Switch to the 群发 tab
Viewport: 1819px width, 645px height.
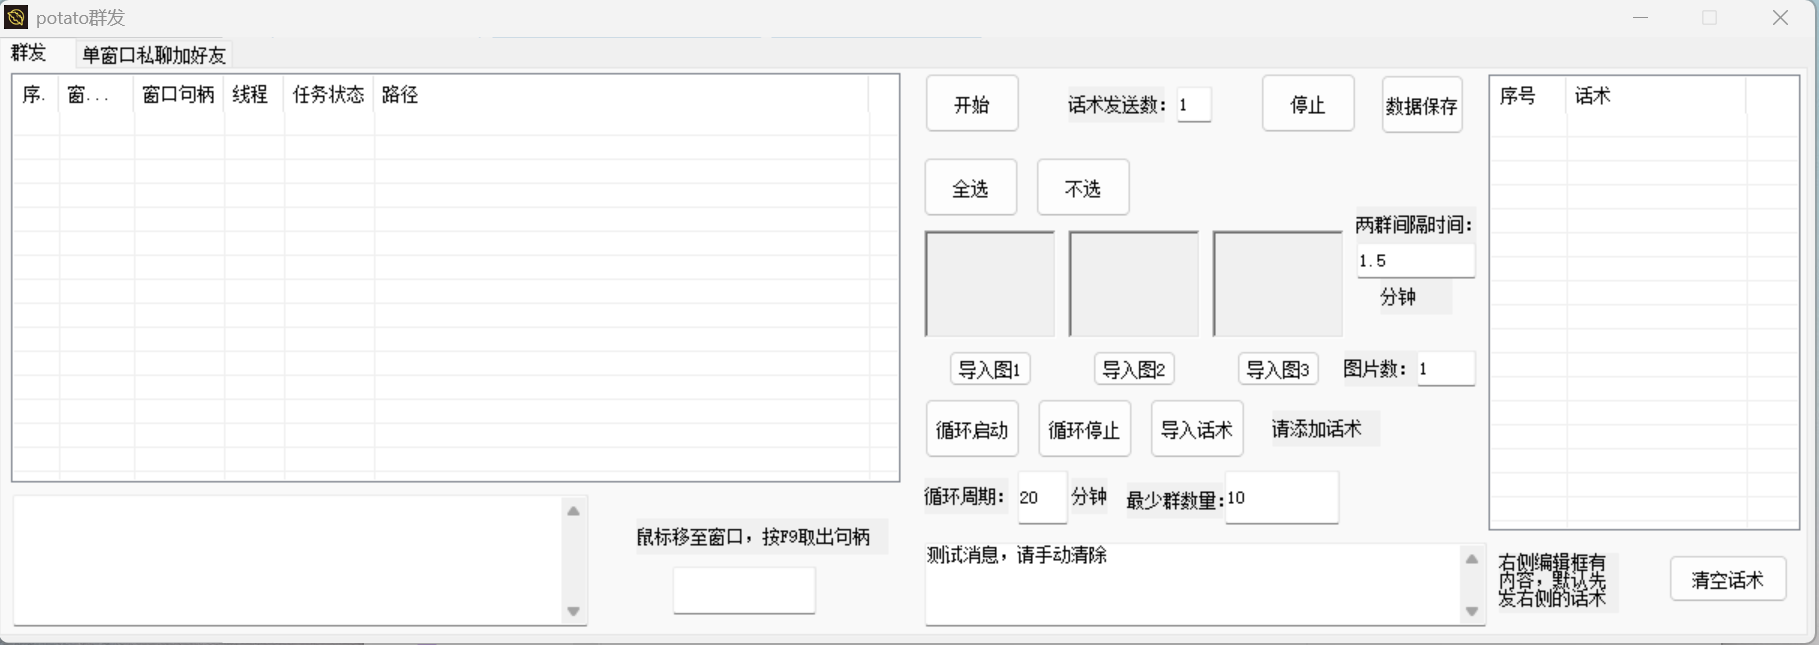click(x=29, y=54)
